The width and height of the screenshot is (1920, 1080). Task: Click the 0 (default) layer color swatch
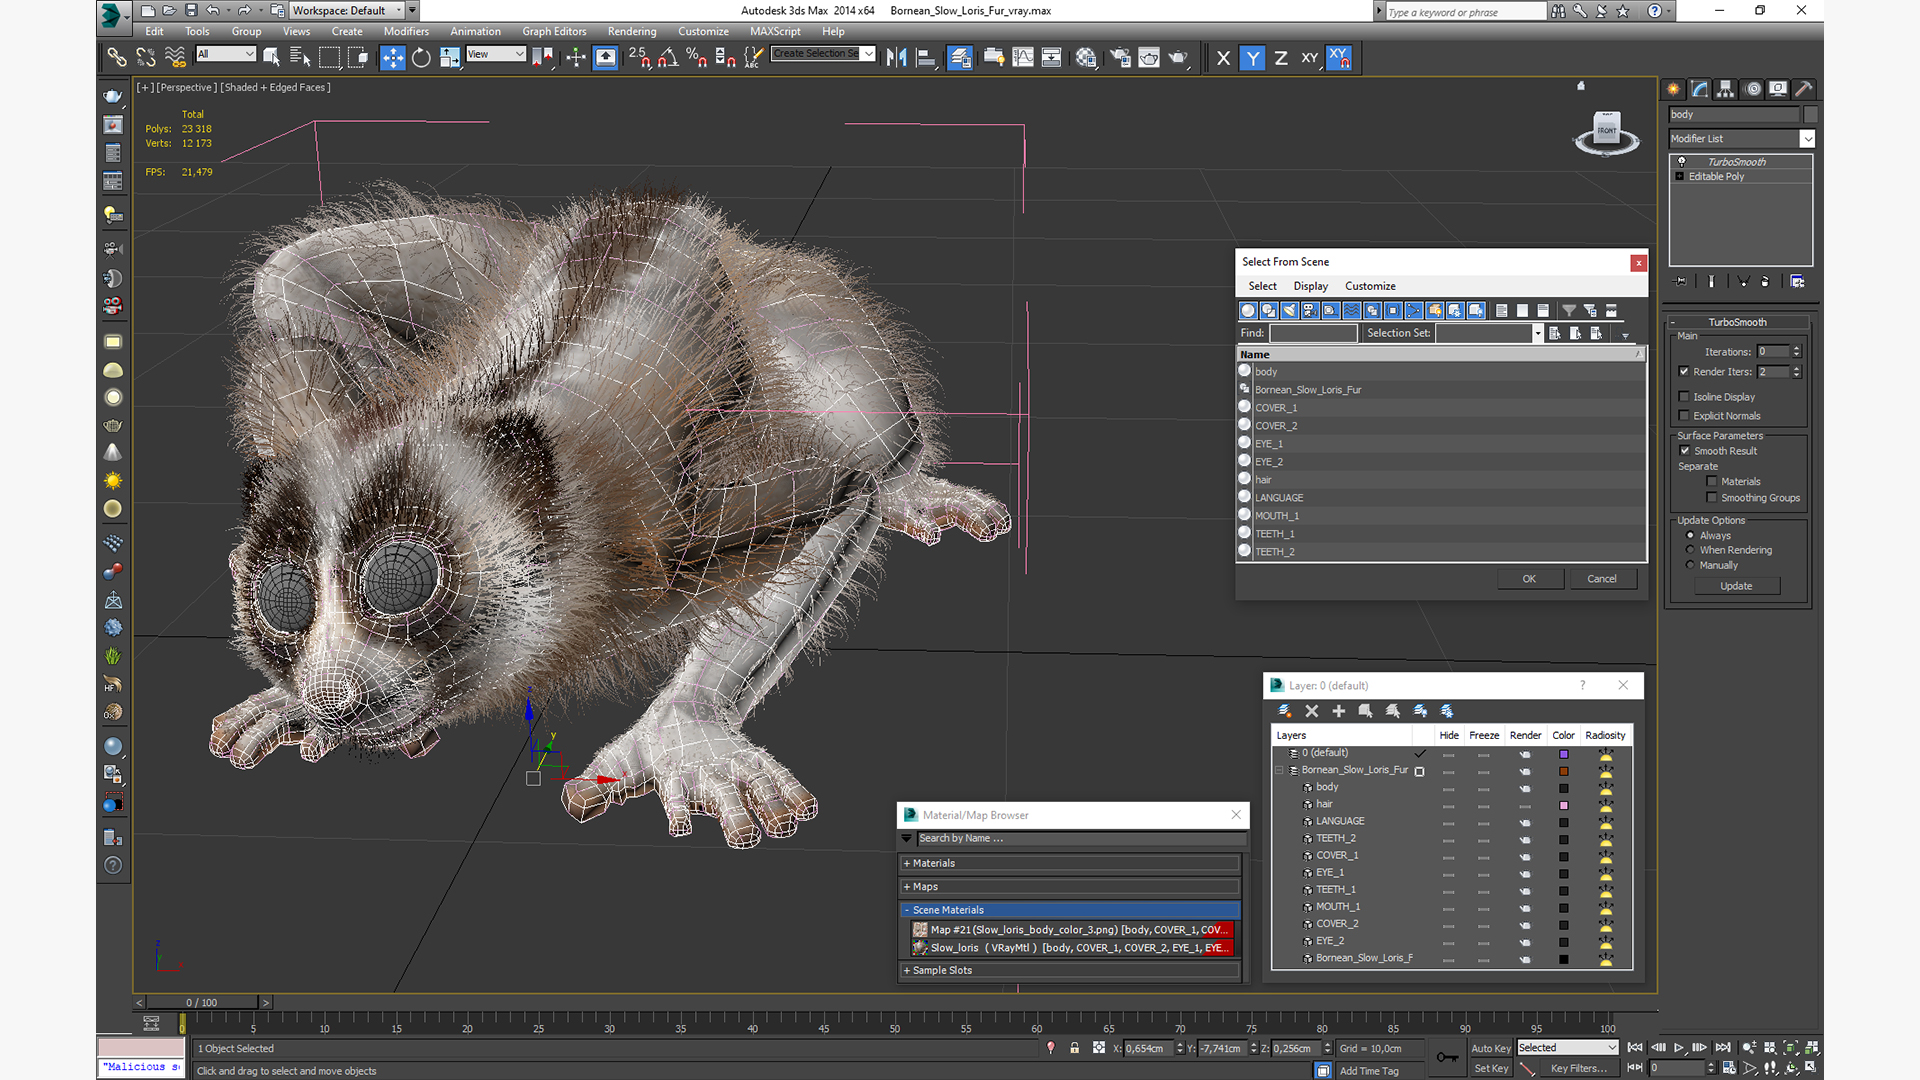(1563, 754)
